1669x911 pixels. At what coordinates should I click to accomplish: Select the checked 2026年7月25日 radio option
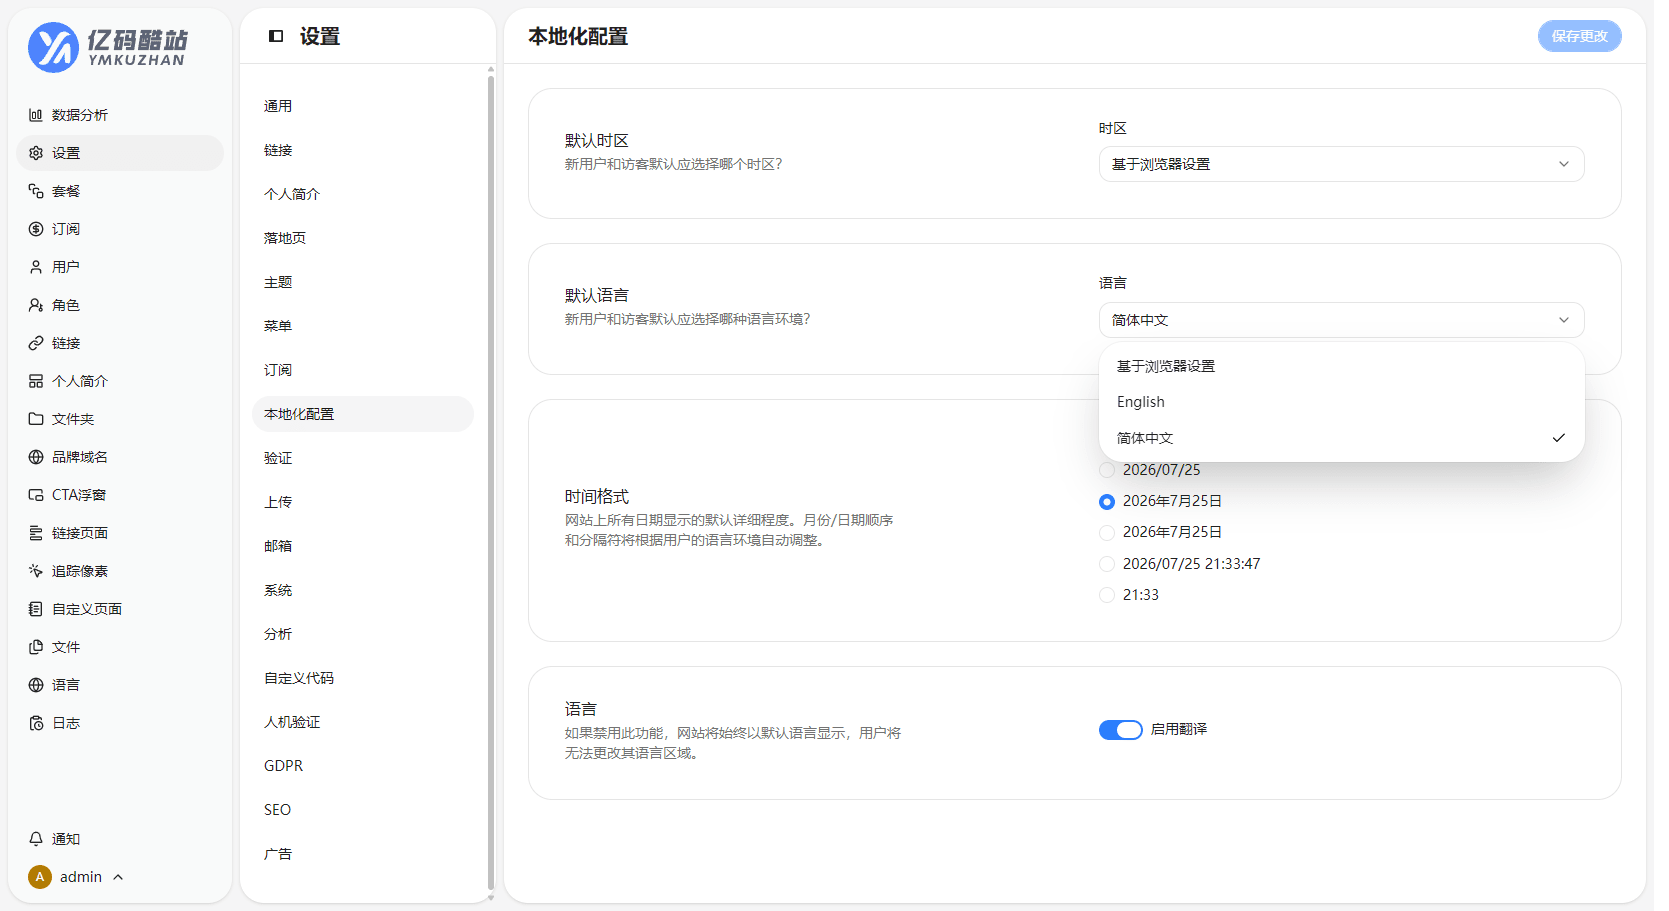[x=1107, y=501]
